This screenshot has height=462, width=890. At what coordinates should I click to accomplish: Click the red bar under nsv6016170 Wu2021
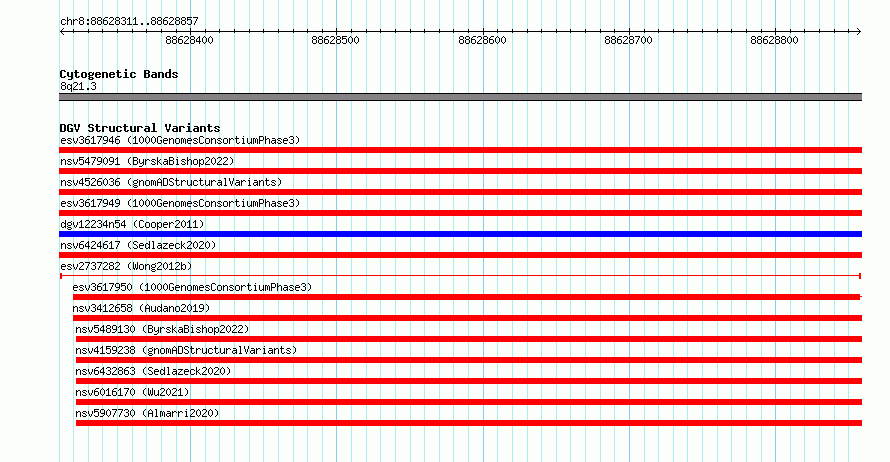pos(469,402)
